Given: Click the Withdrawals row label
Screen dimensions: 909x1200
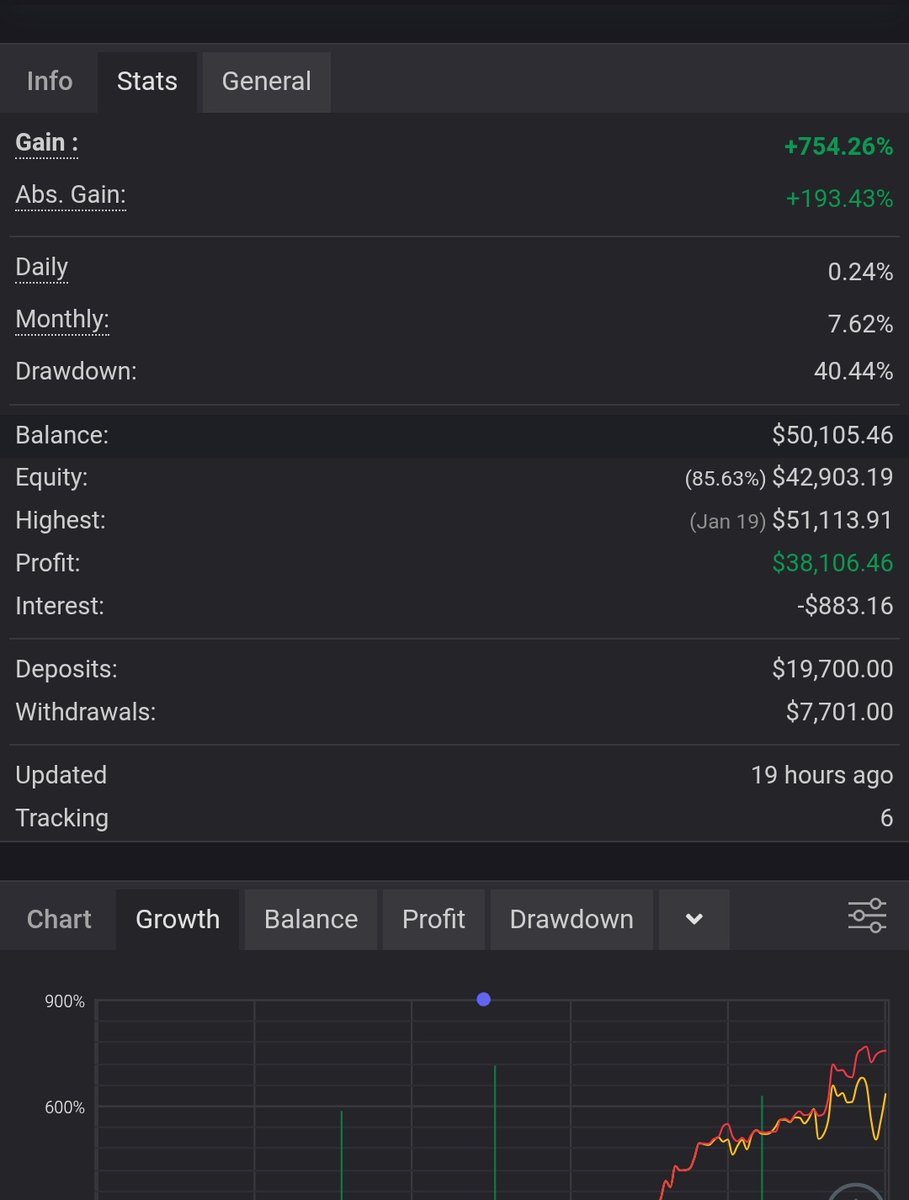Looking at the screenshot, I should point(86,712).
